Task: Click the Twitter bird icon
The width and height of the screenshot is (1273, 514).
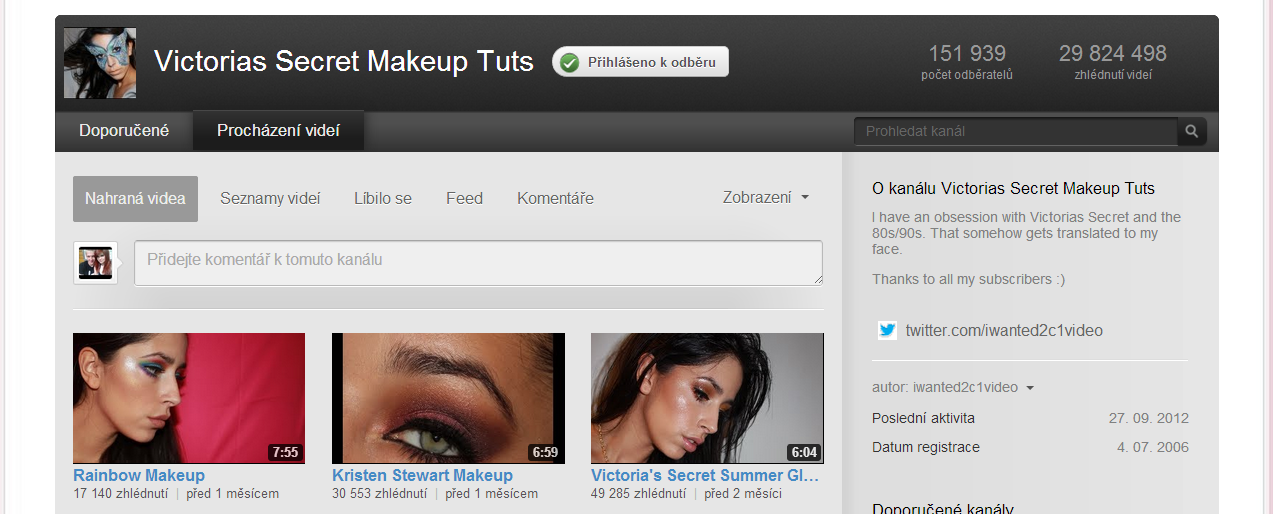Action: (x=887, y=330)
